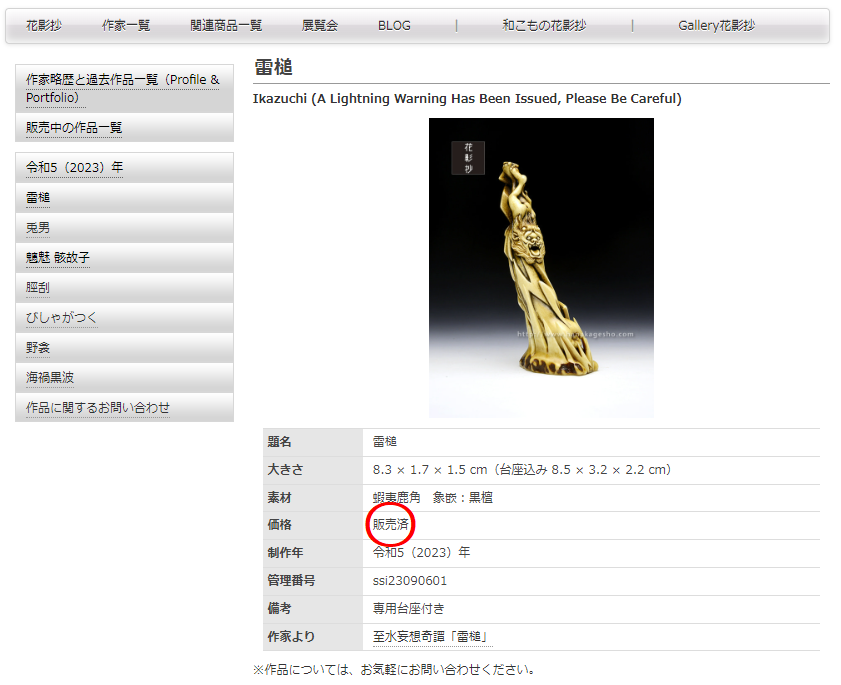Open BLOG in the top menu

[x=394, y=25]
